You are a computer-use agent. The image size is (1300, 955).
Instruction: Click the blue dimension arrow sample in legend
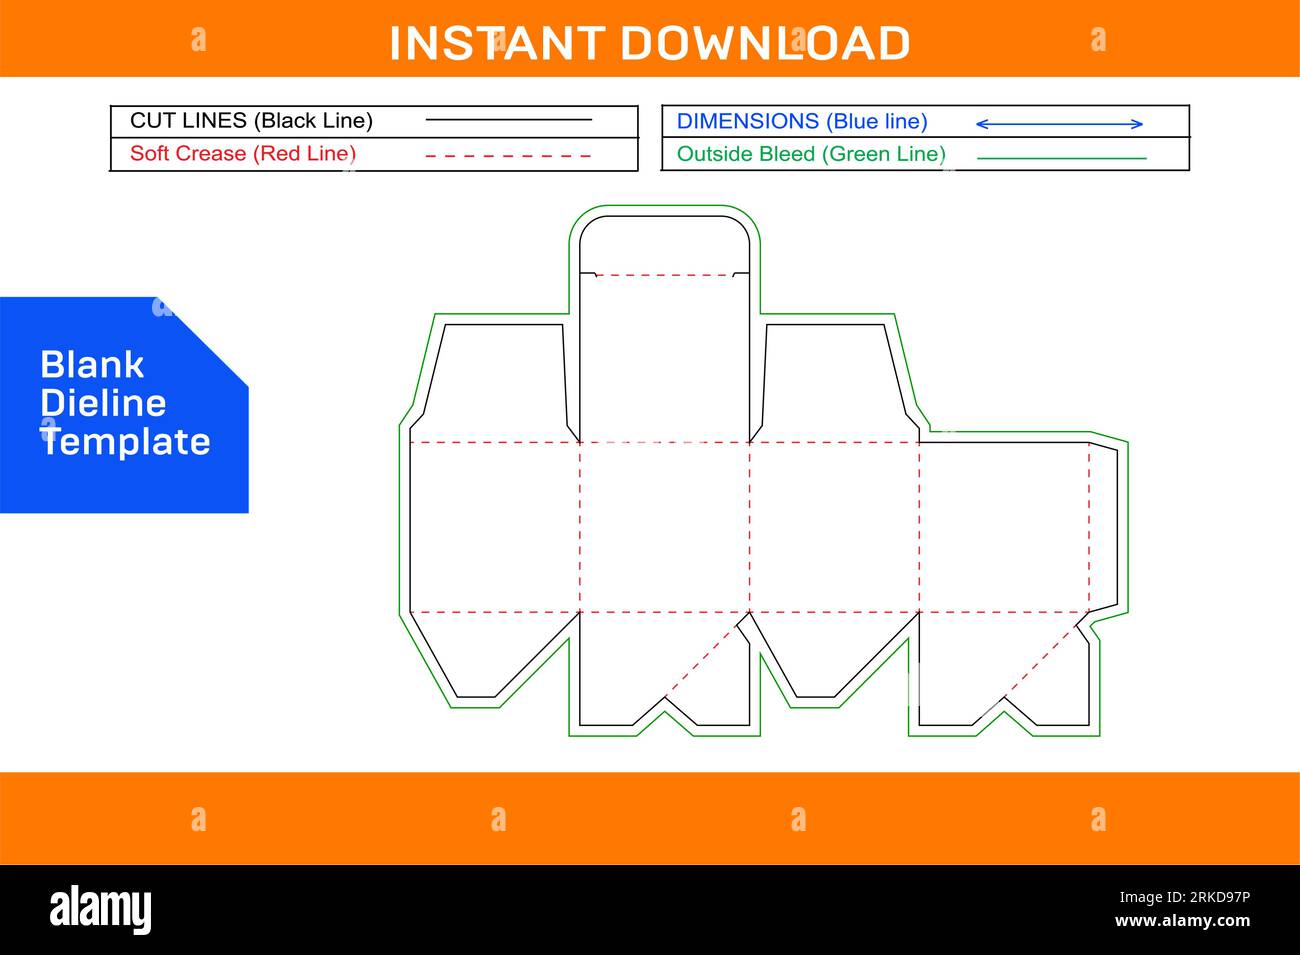(1059, 124)
